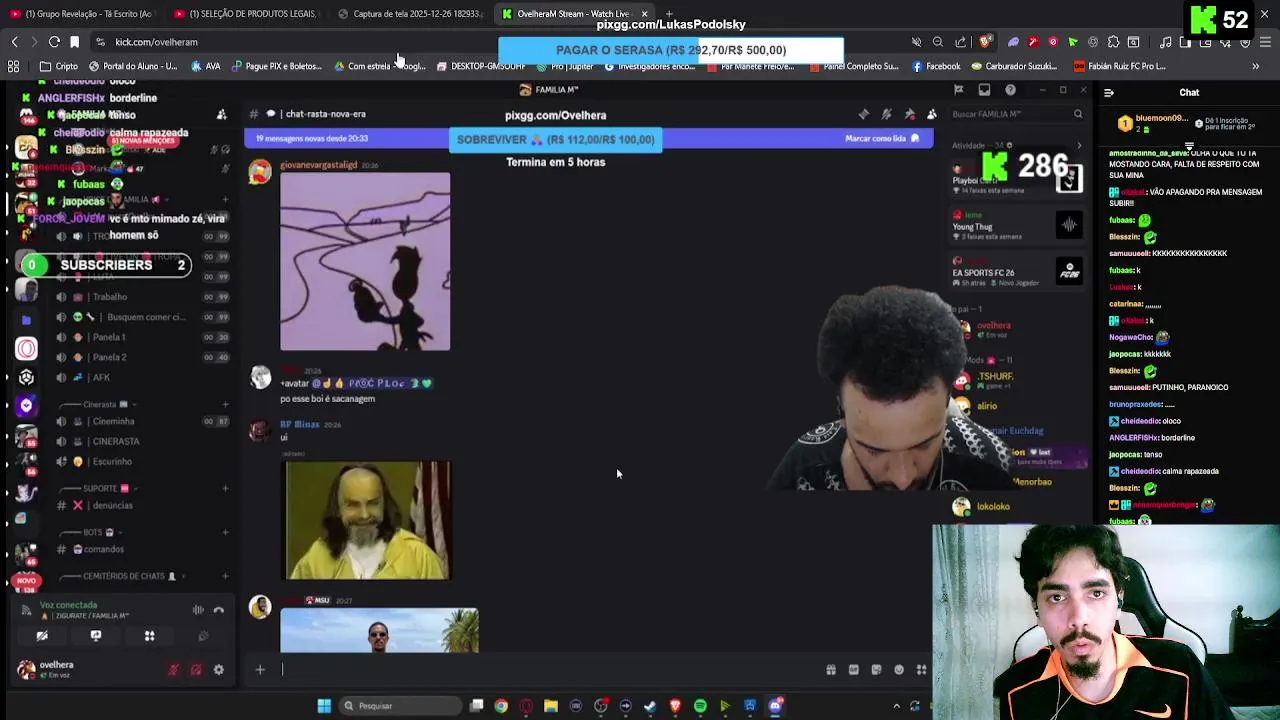Click the message text input
This screenshot has height=720, width=1280.
[550, 670]
